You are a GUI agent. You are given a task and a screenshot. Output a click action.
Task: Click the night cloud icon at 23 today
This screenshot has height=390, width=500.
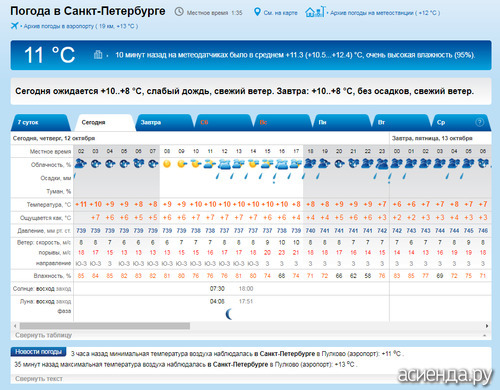coord(382,164)
